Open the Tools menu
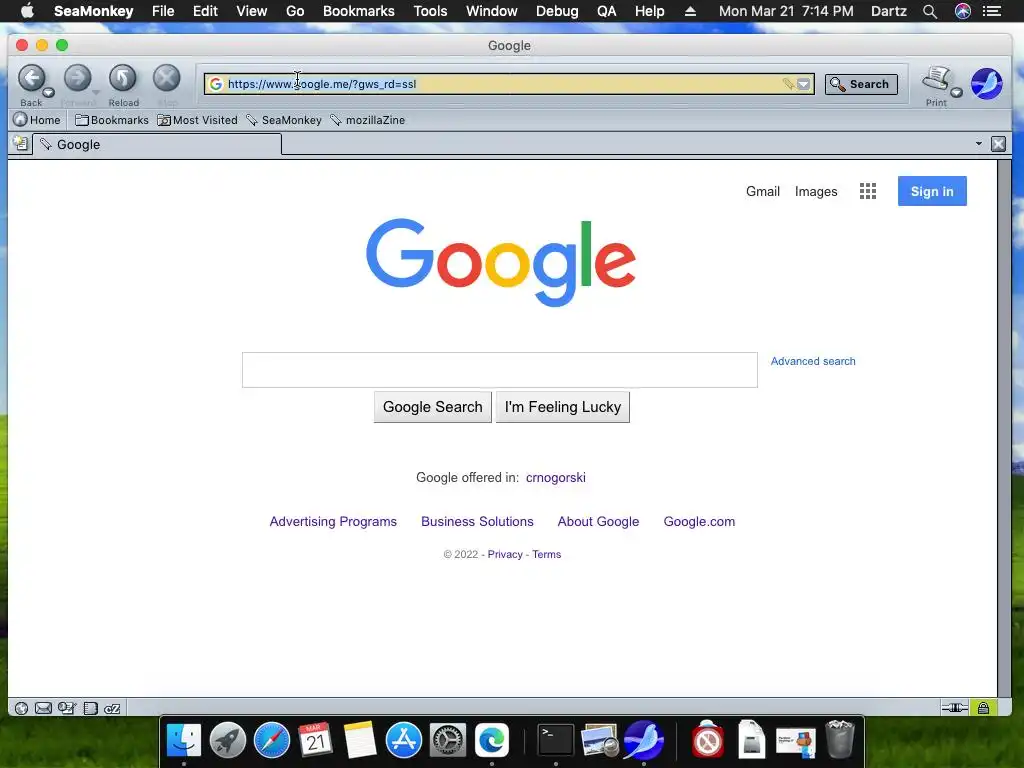This screenshot has height=768, width=1024. click(430, 11)
